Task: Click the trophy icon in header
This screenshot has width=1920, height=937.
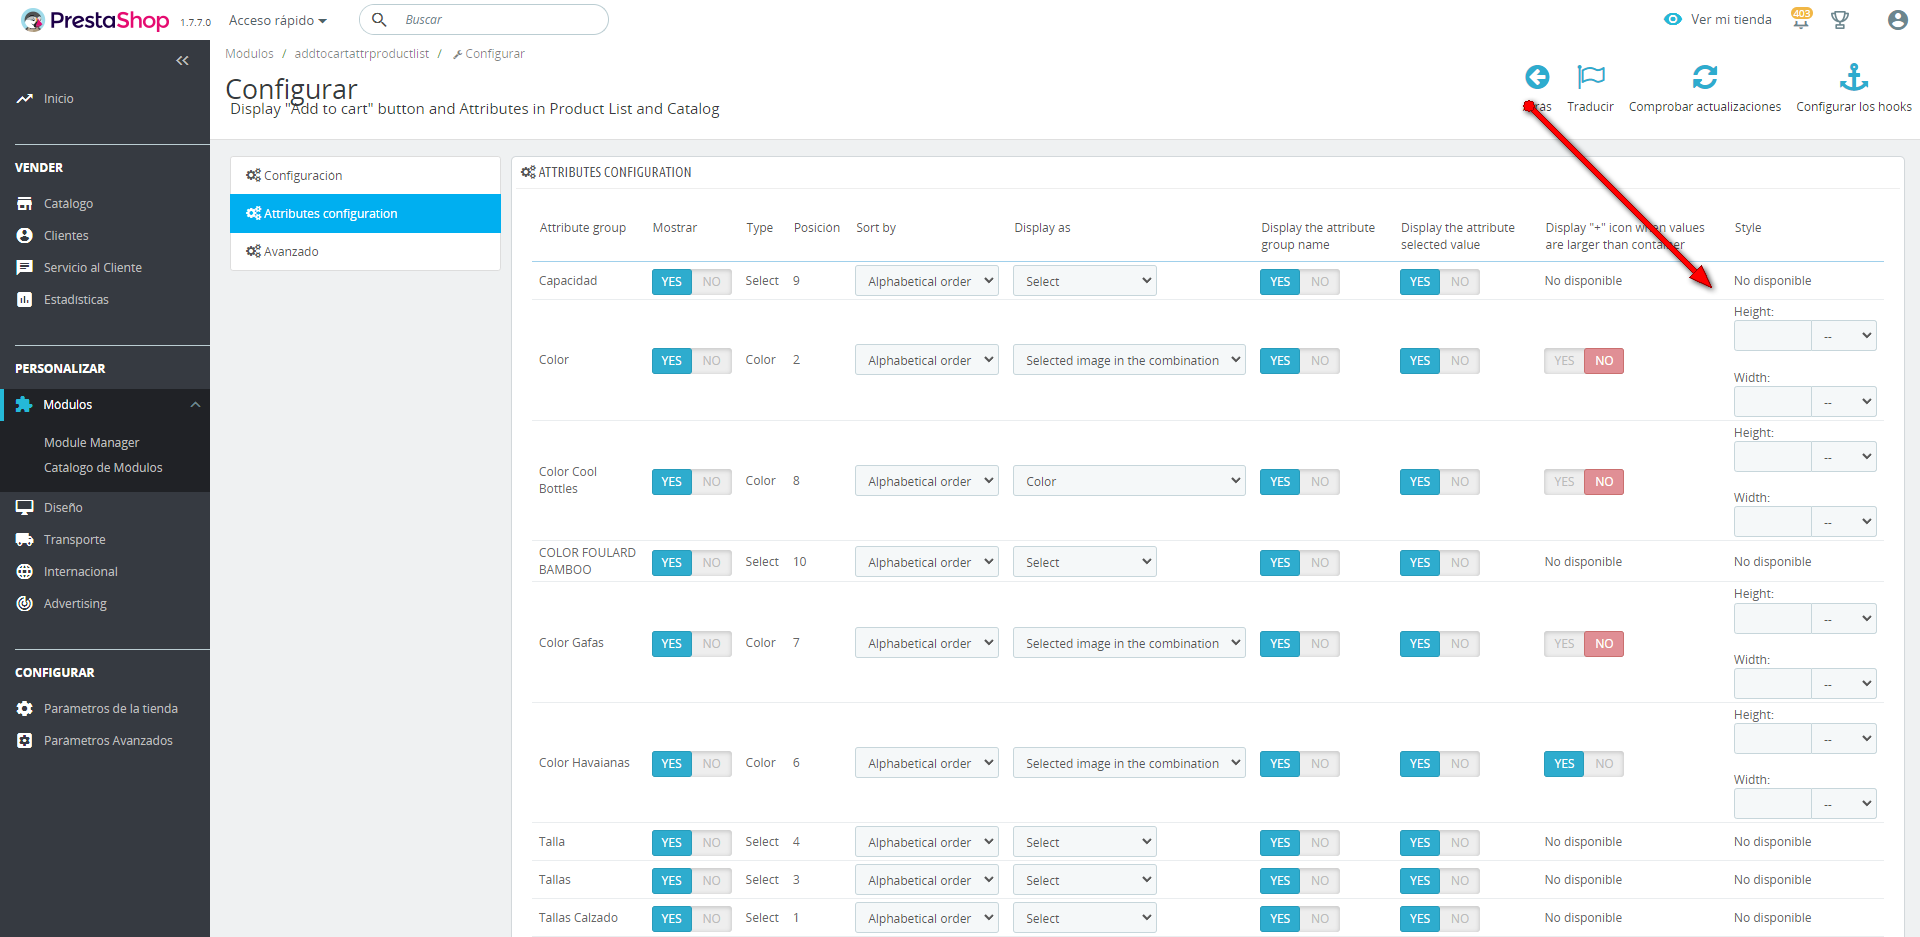Action: [1839, 20]
